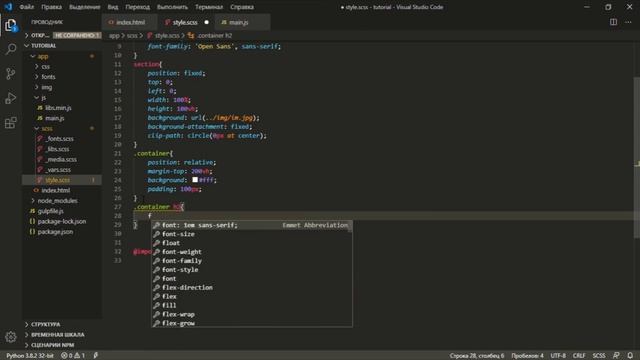Expand the fonts folder
The width and height of the screenshot is (640, 360).
62,77
